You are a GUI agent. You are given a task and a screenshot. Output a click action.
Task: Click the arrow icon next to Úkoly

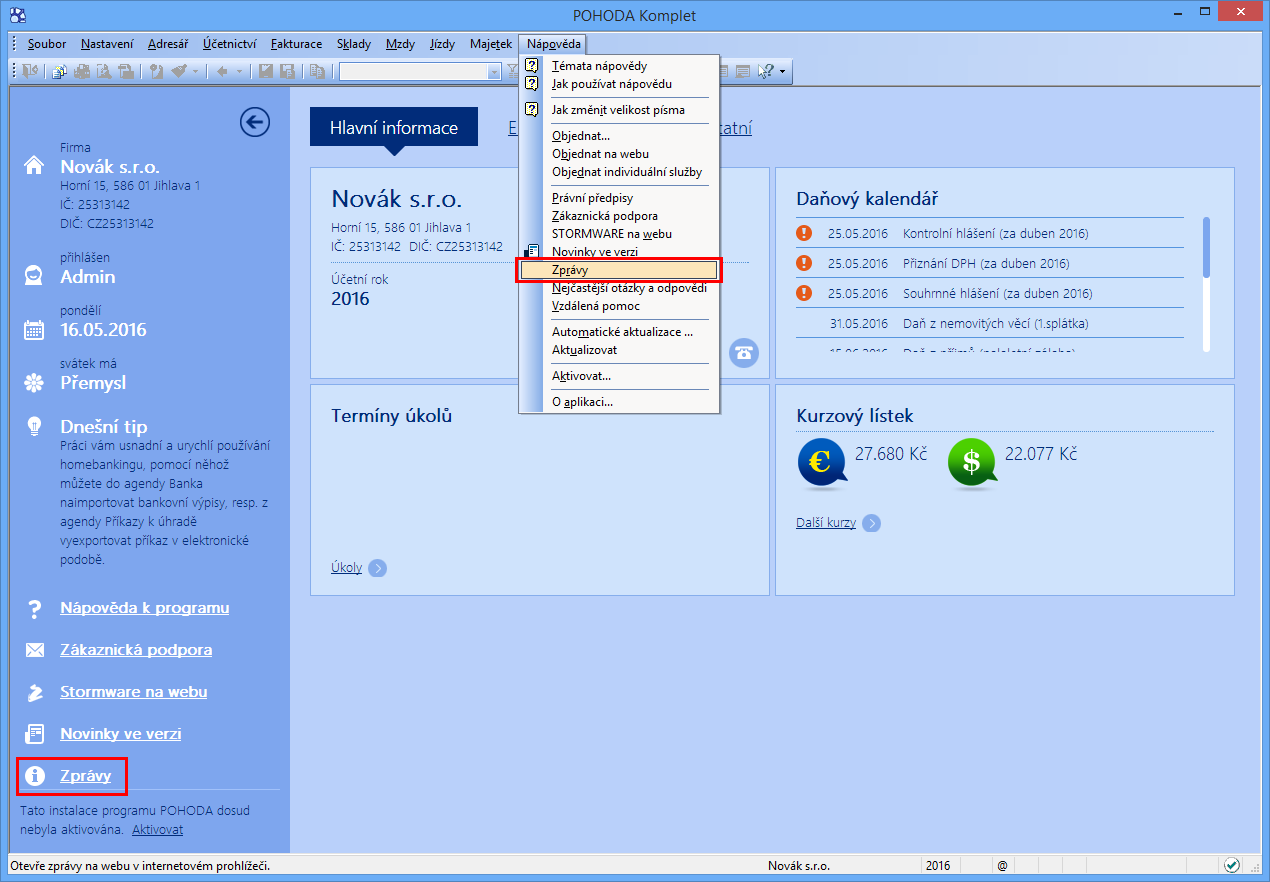coord(377,568)
